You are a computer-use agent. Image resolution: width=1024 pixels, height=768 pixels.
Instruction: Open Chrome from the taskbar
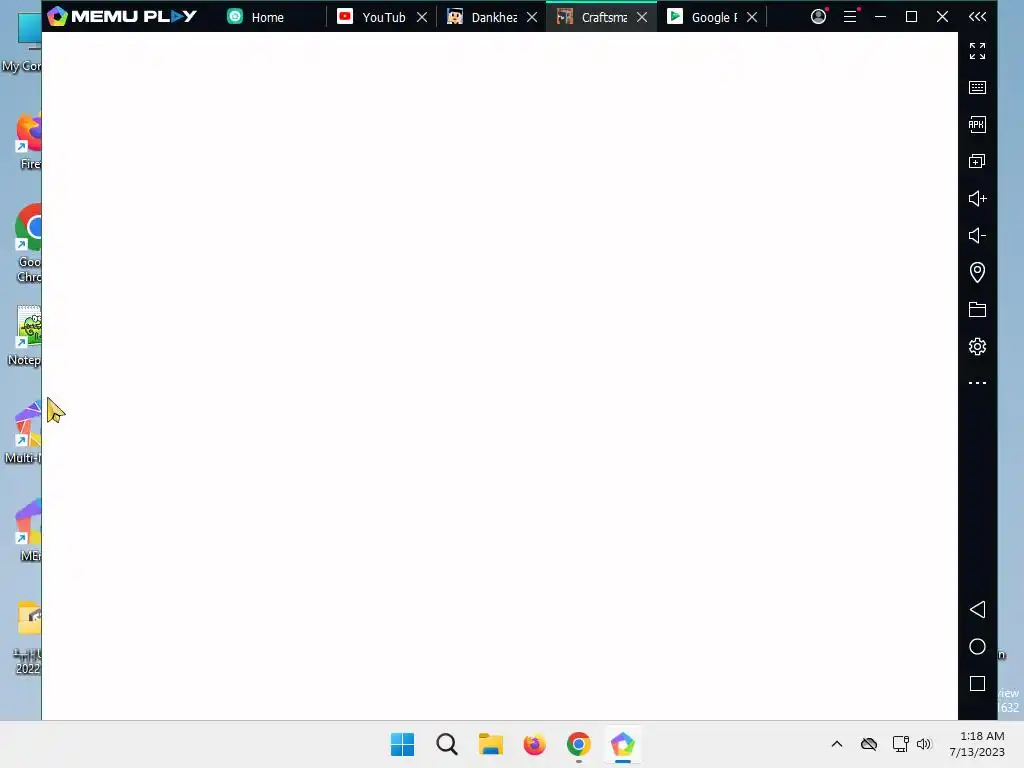point(579,744)
